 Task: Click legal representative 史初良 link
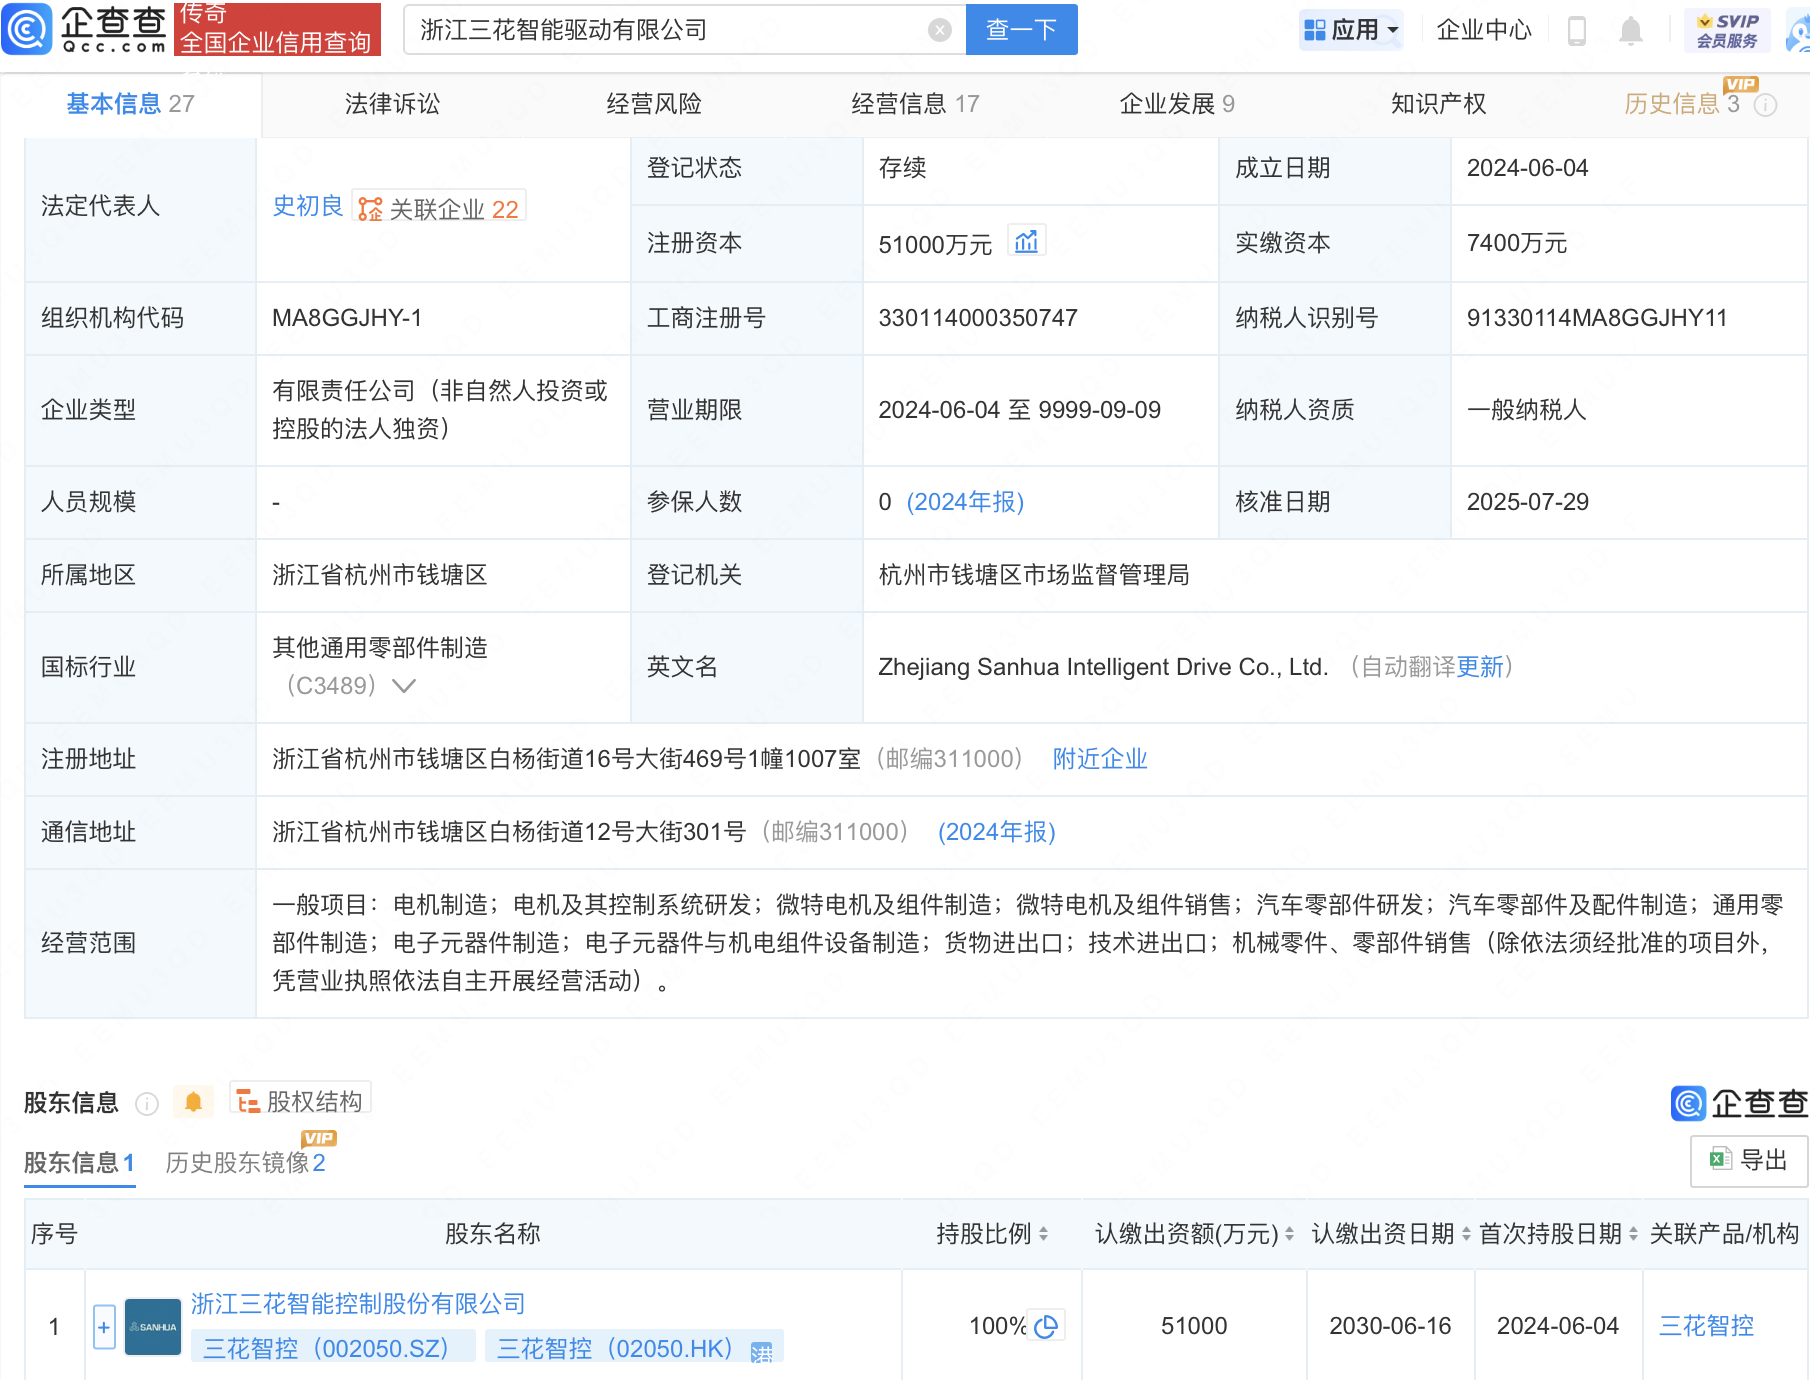point(307,206)
